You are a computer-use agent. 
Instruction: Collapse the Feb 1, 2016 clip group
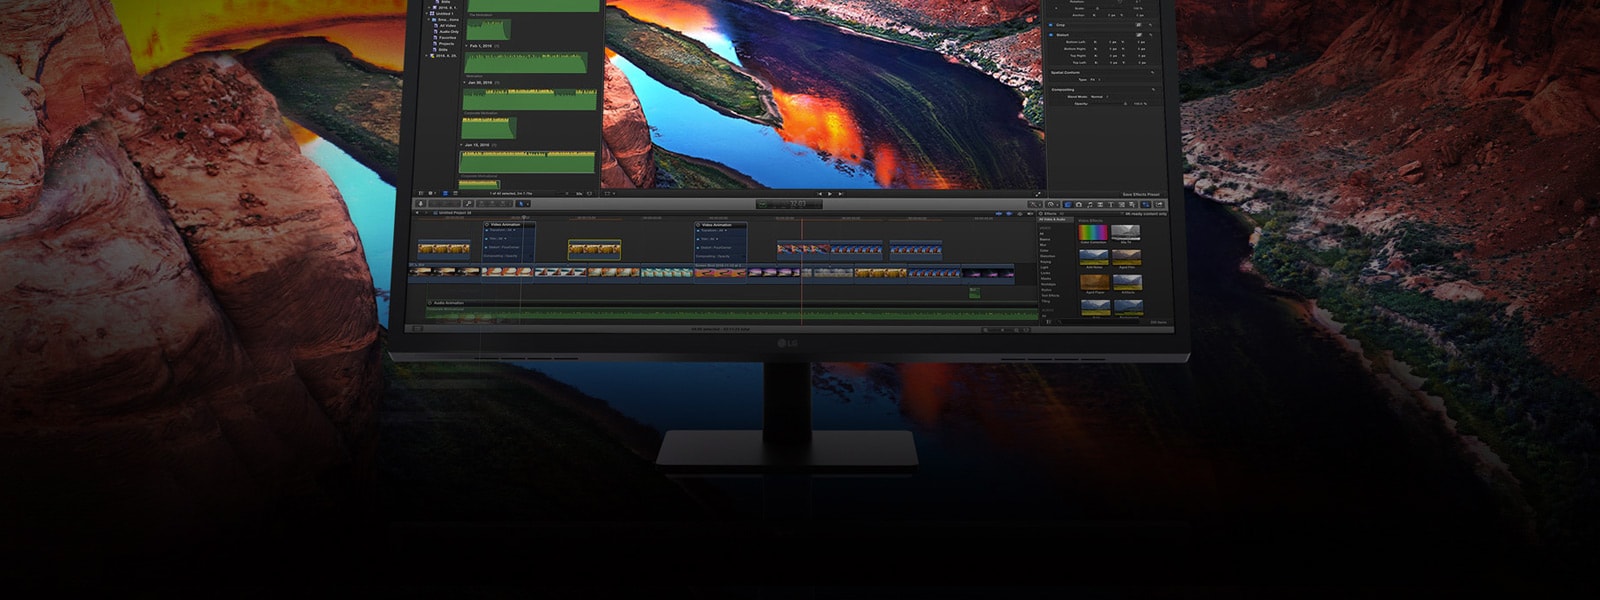(466, 46)
